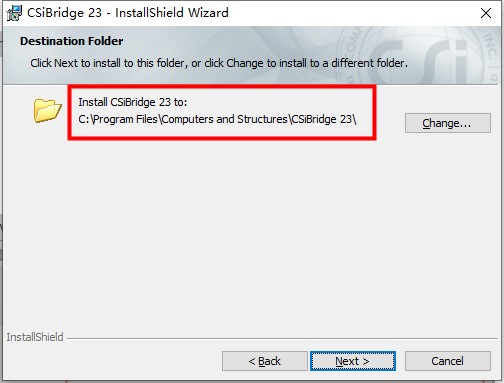
Task: Click the C:\Program Files install path text
Action: pyautogui.click(x=217, y=119)
